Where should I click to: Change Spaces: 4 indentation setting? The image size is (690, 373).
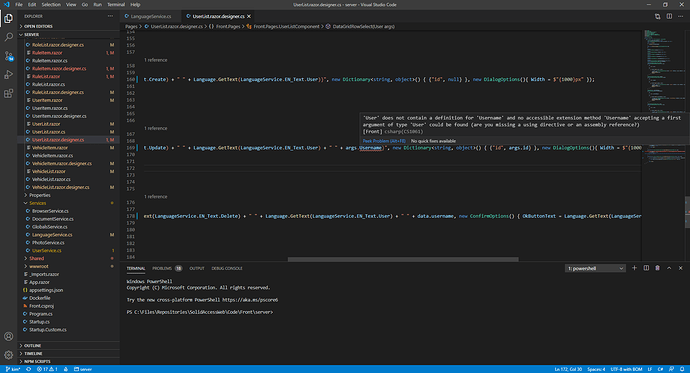coord(596,369)
